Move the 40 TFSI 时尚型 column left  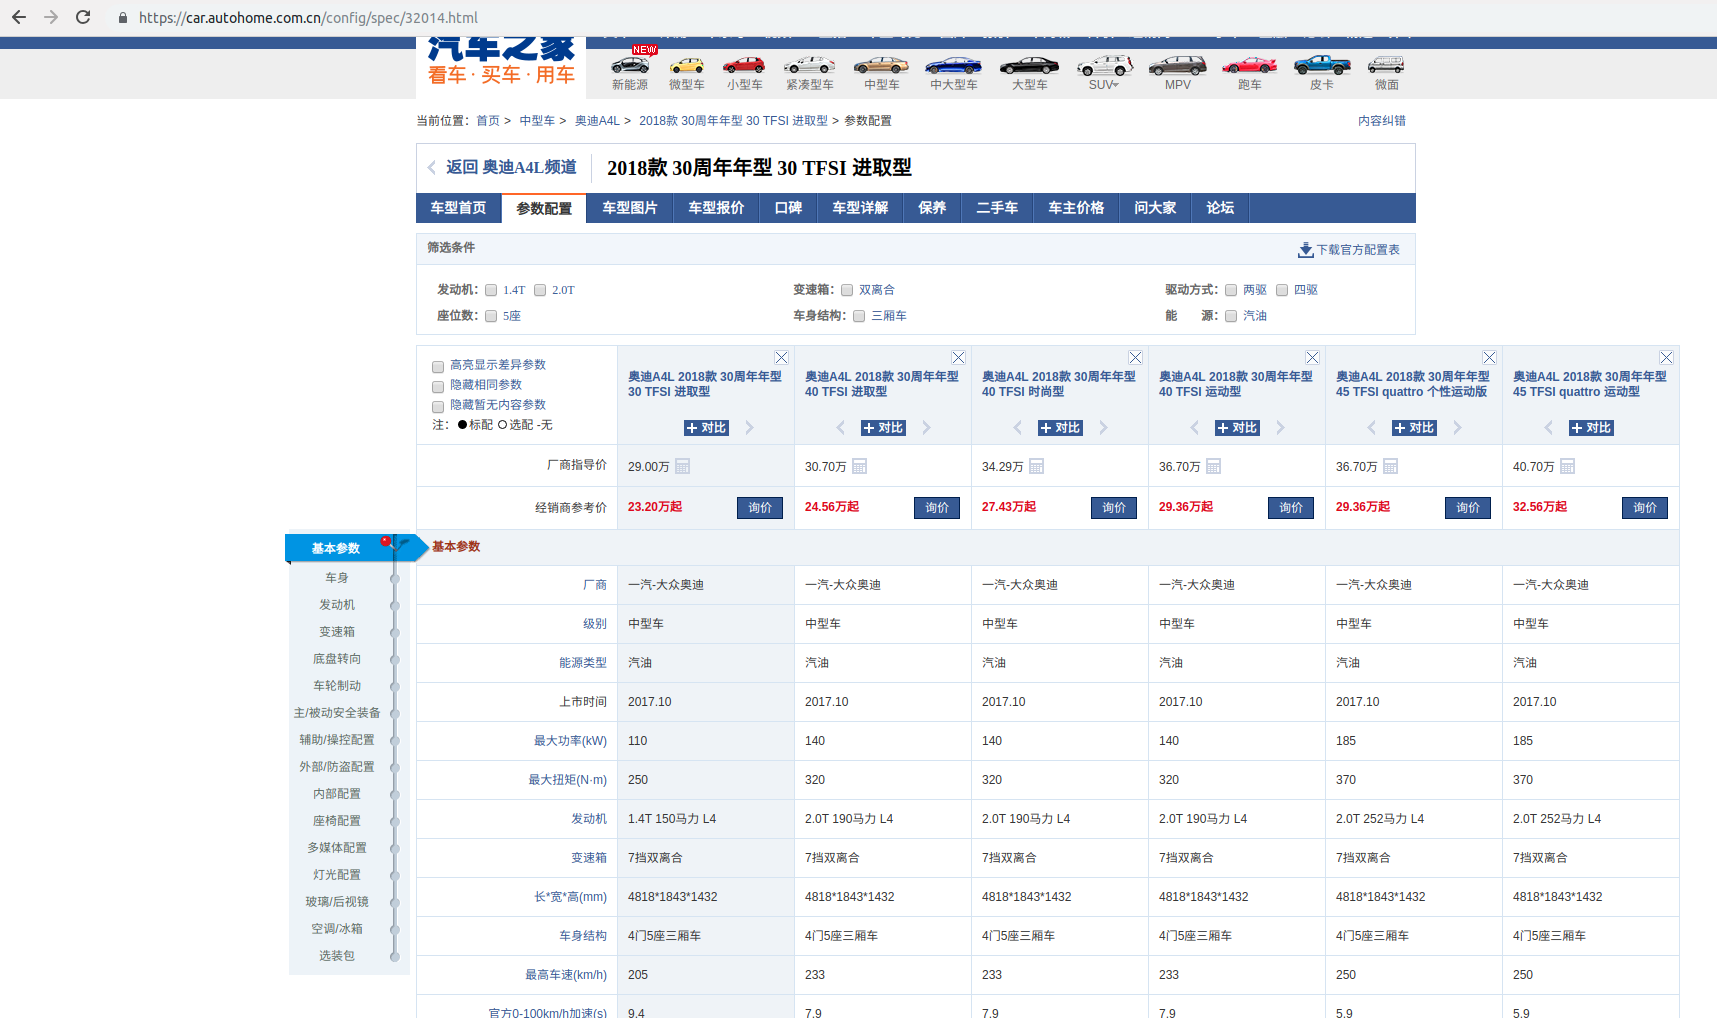[1018, 428]
